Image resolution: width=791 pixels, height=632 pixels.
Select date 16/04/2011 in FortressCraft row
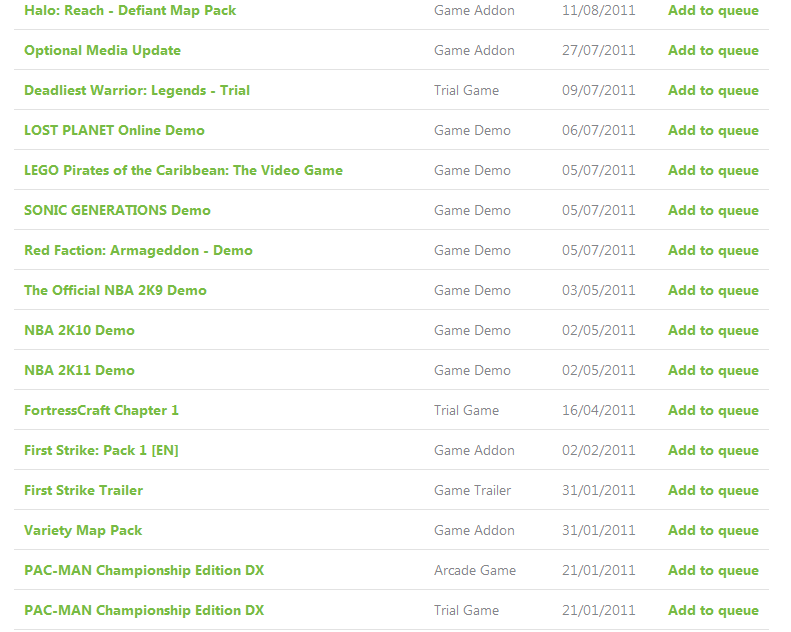599,410
